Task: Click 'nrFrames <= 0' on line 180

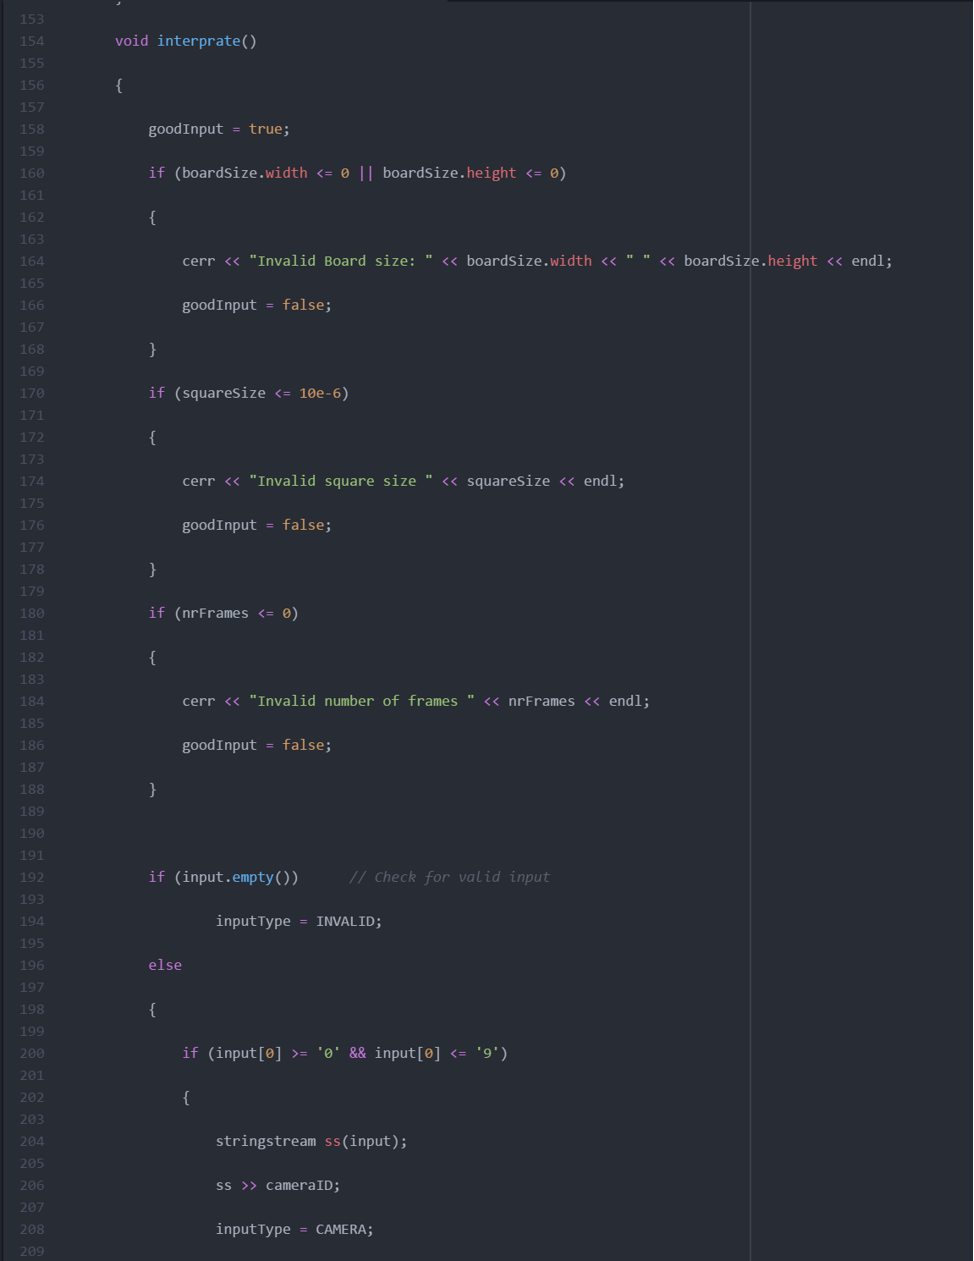Action: (236, 613)
